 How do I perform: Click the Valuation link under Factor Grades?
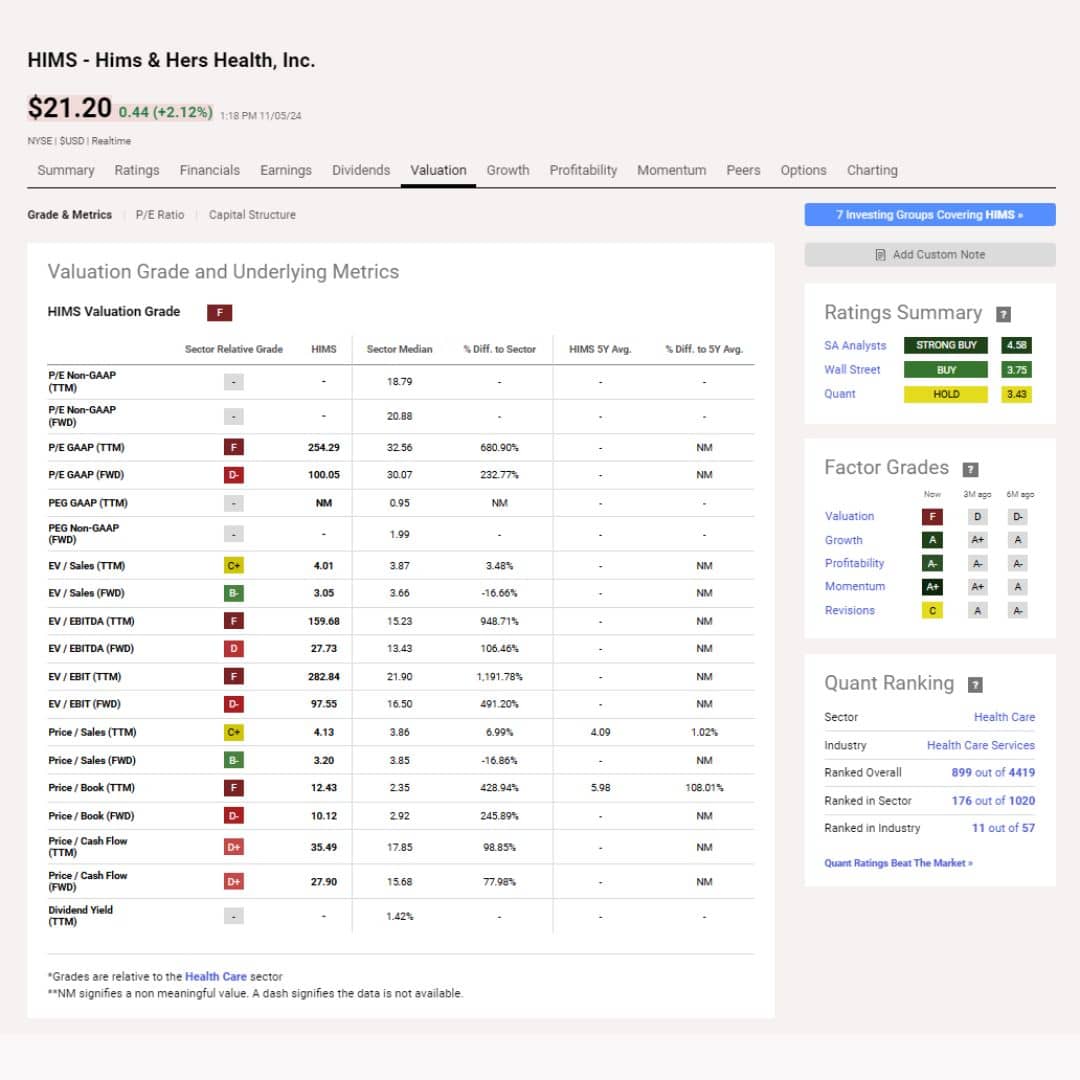[849, 517]
